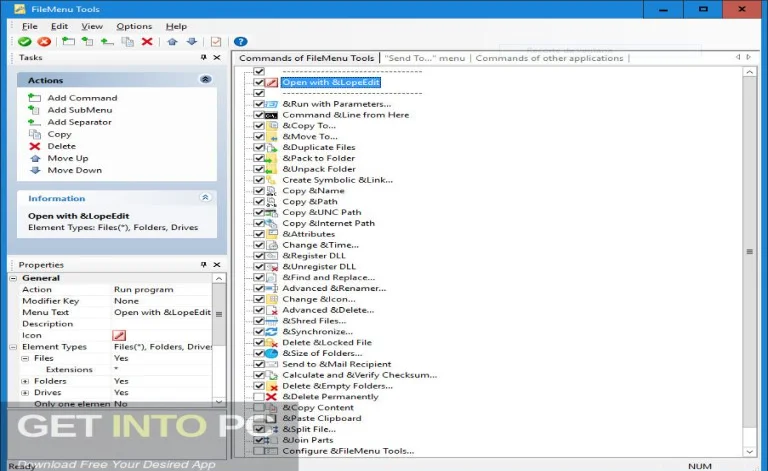Click the Delete Empty Folders icon
This screenshot has width=768, height=471.
tap(271, 386)
